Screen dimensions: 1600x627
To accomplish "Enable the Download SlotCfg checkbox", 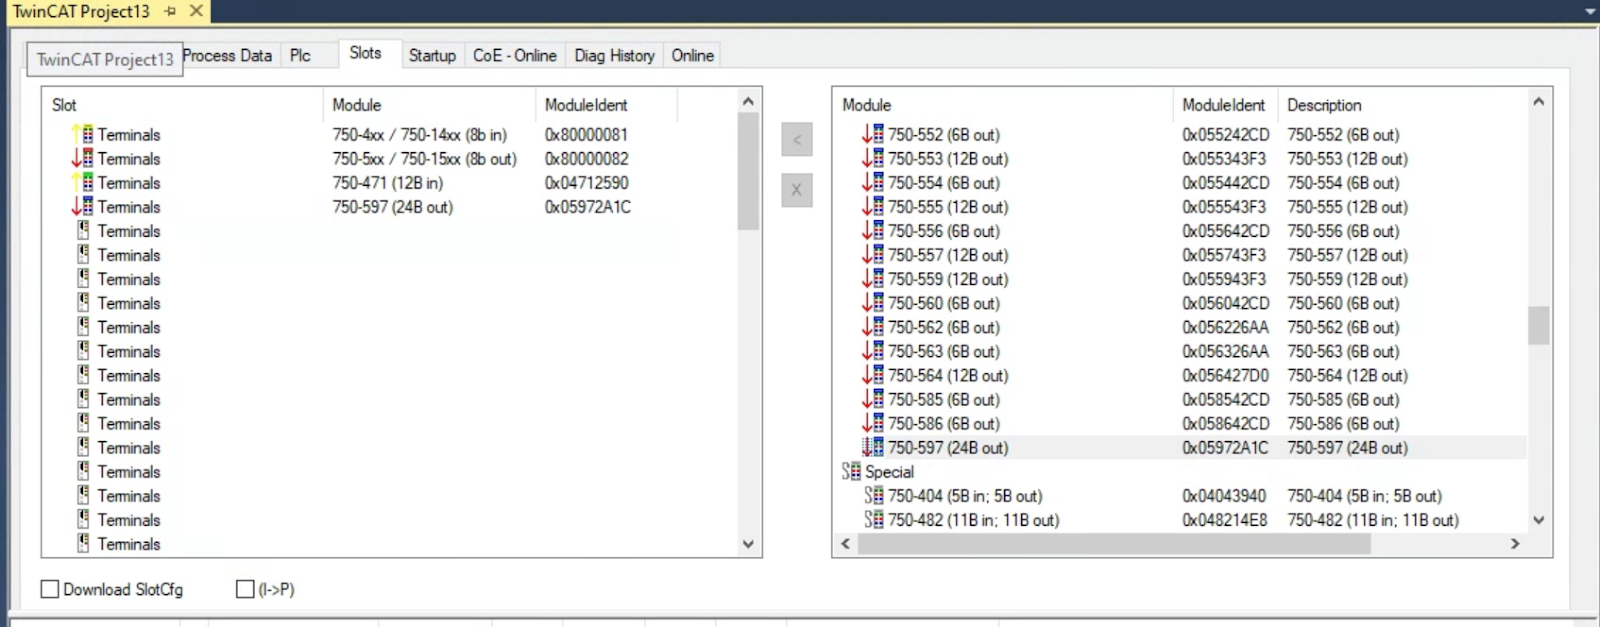I will coord(49,589).
